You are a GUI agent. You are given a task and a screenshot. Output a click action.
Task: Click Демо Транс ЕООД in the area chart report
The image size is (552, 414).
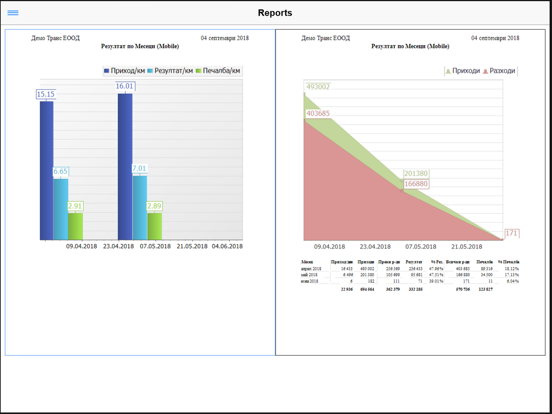coord(326,38)
